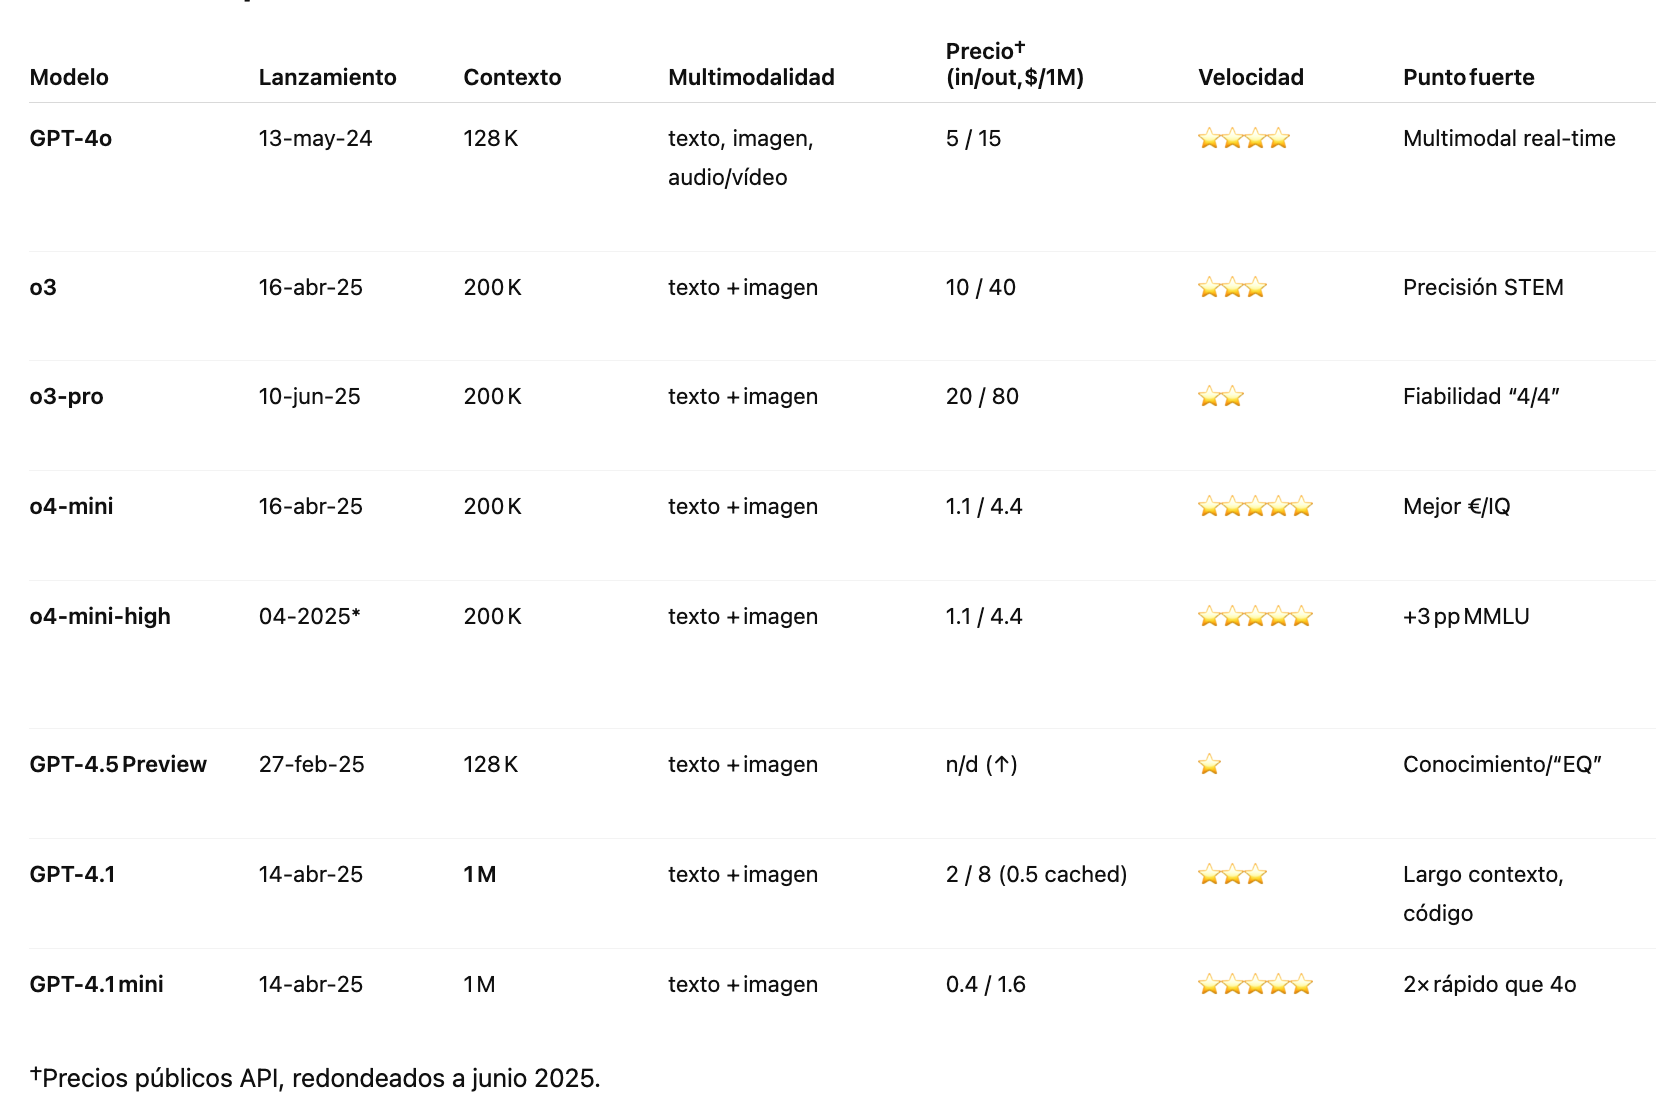Click the GPT-4.5 Preview single star
The height and width of the screenshot is (1102, 1656).
point(1210,765)
